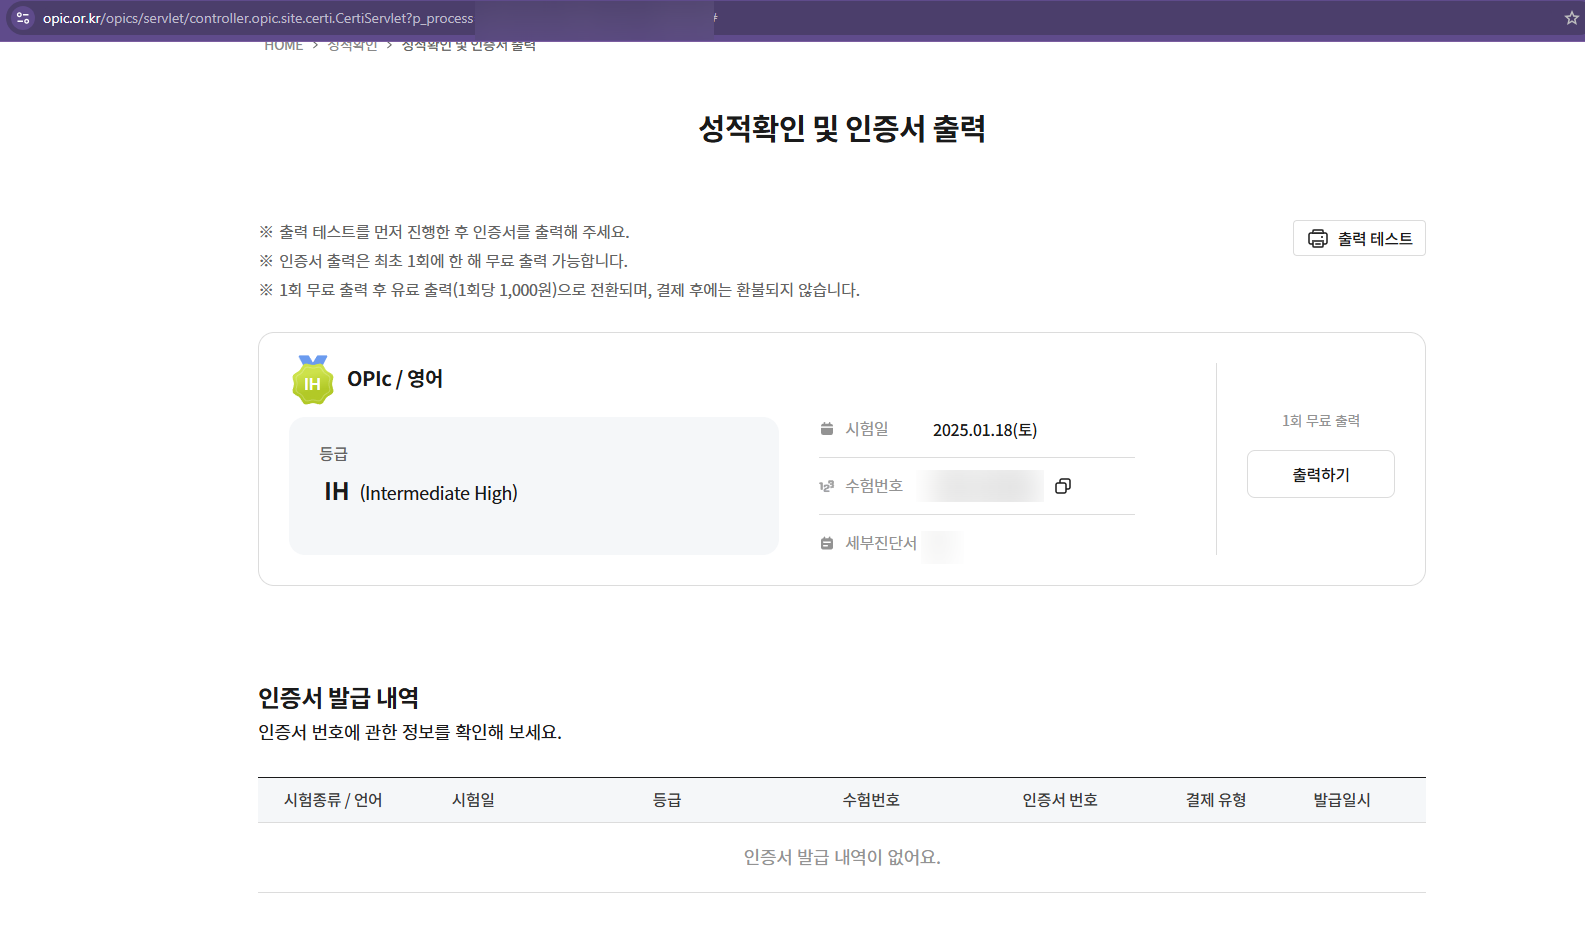
Task: Click the 시험일 column header in table
Action: [473, 800]
